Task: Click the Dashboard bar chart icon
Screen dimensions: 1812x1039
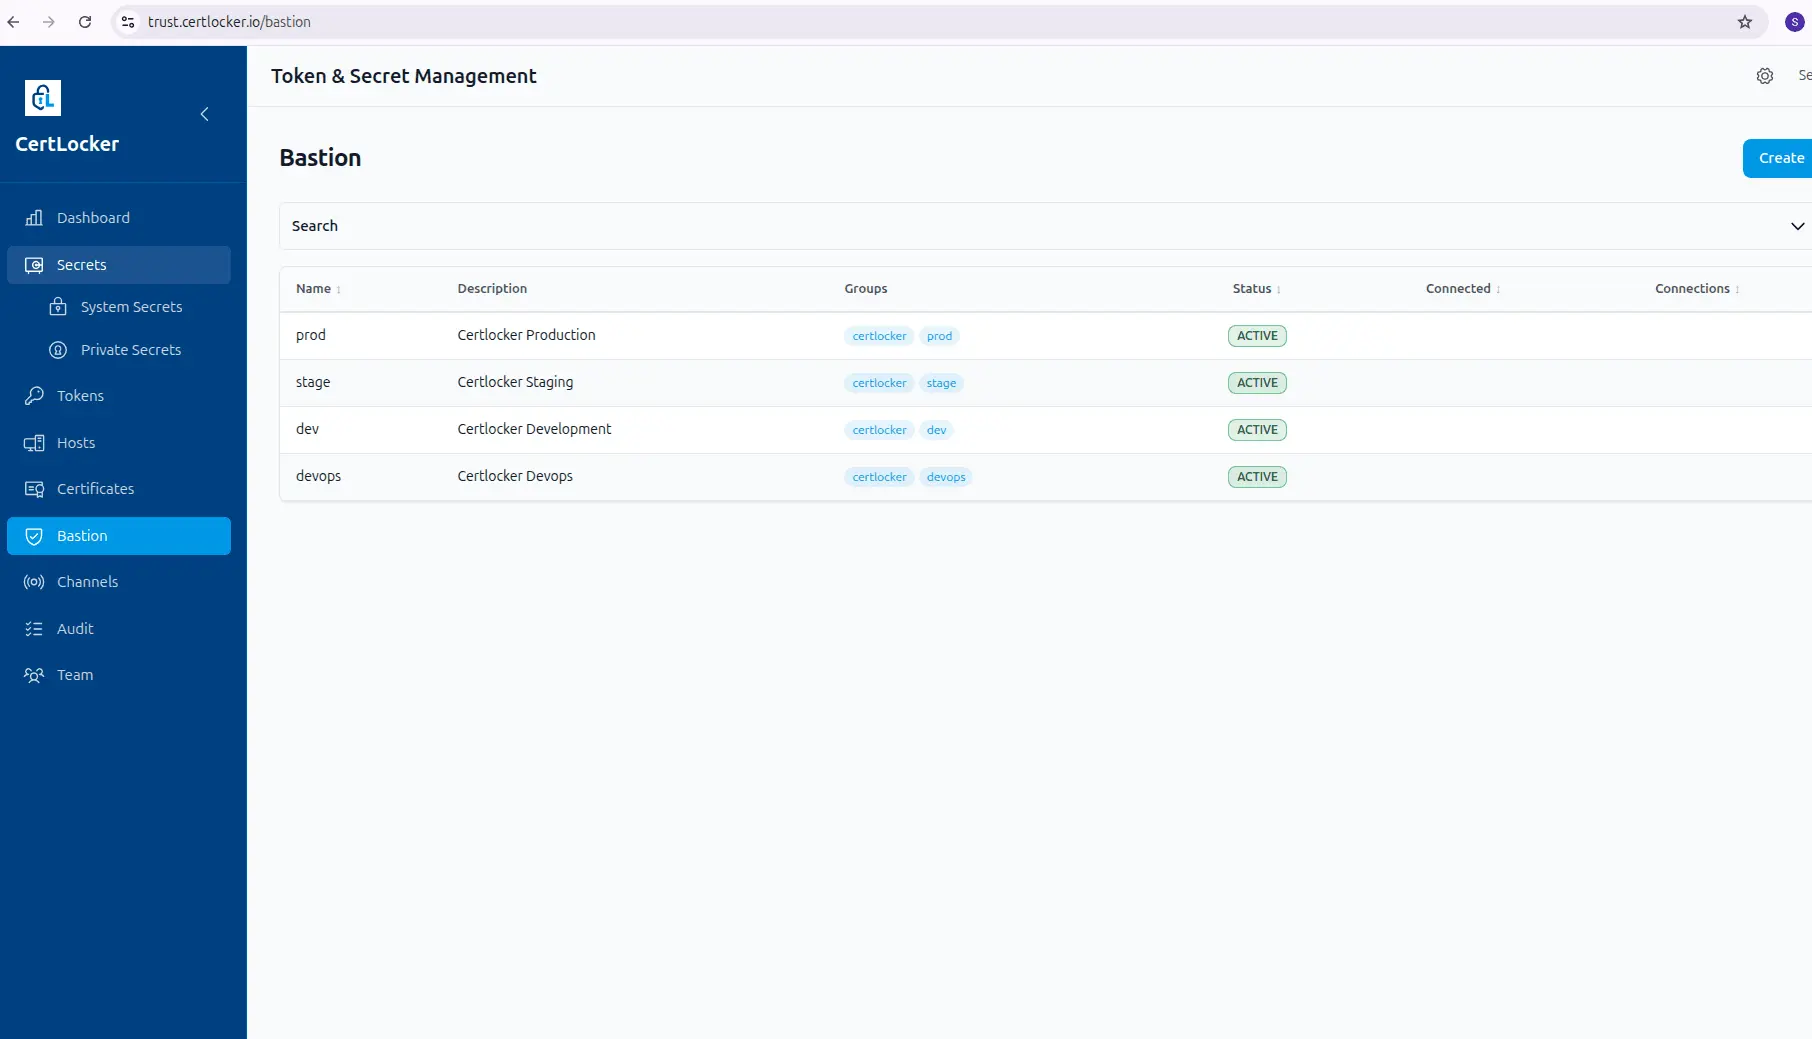Action: (x=34, y=218)
